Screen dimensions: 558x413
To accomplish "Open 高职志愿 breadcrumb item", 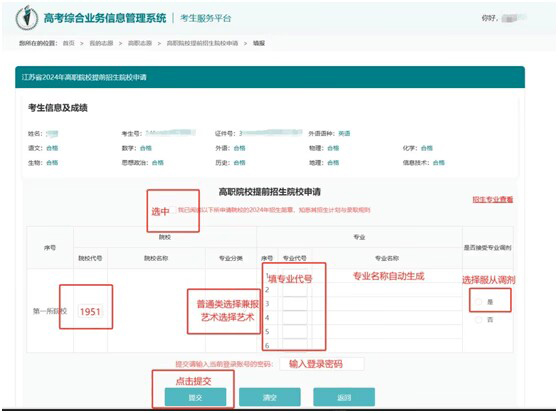I will [140, 43].
